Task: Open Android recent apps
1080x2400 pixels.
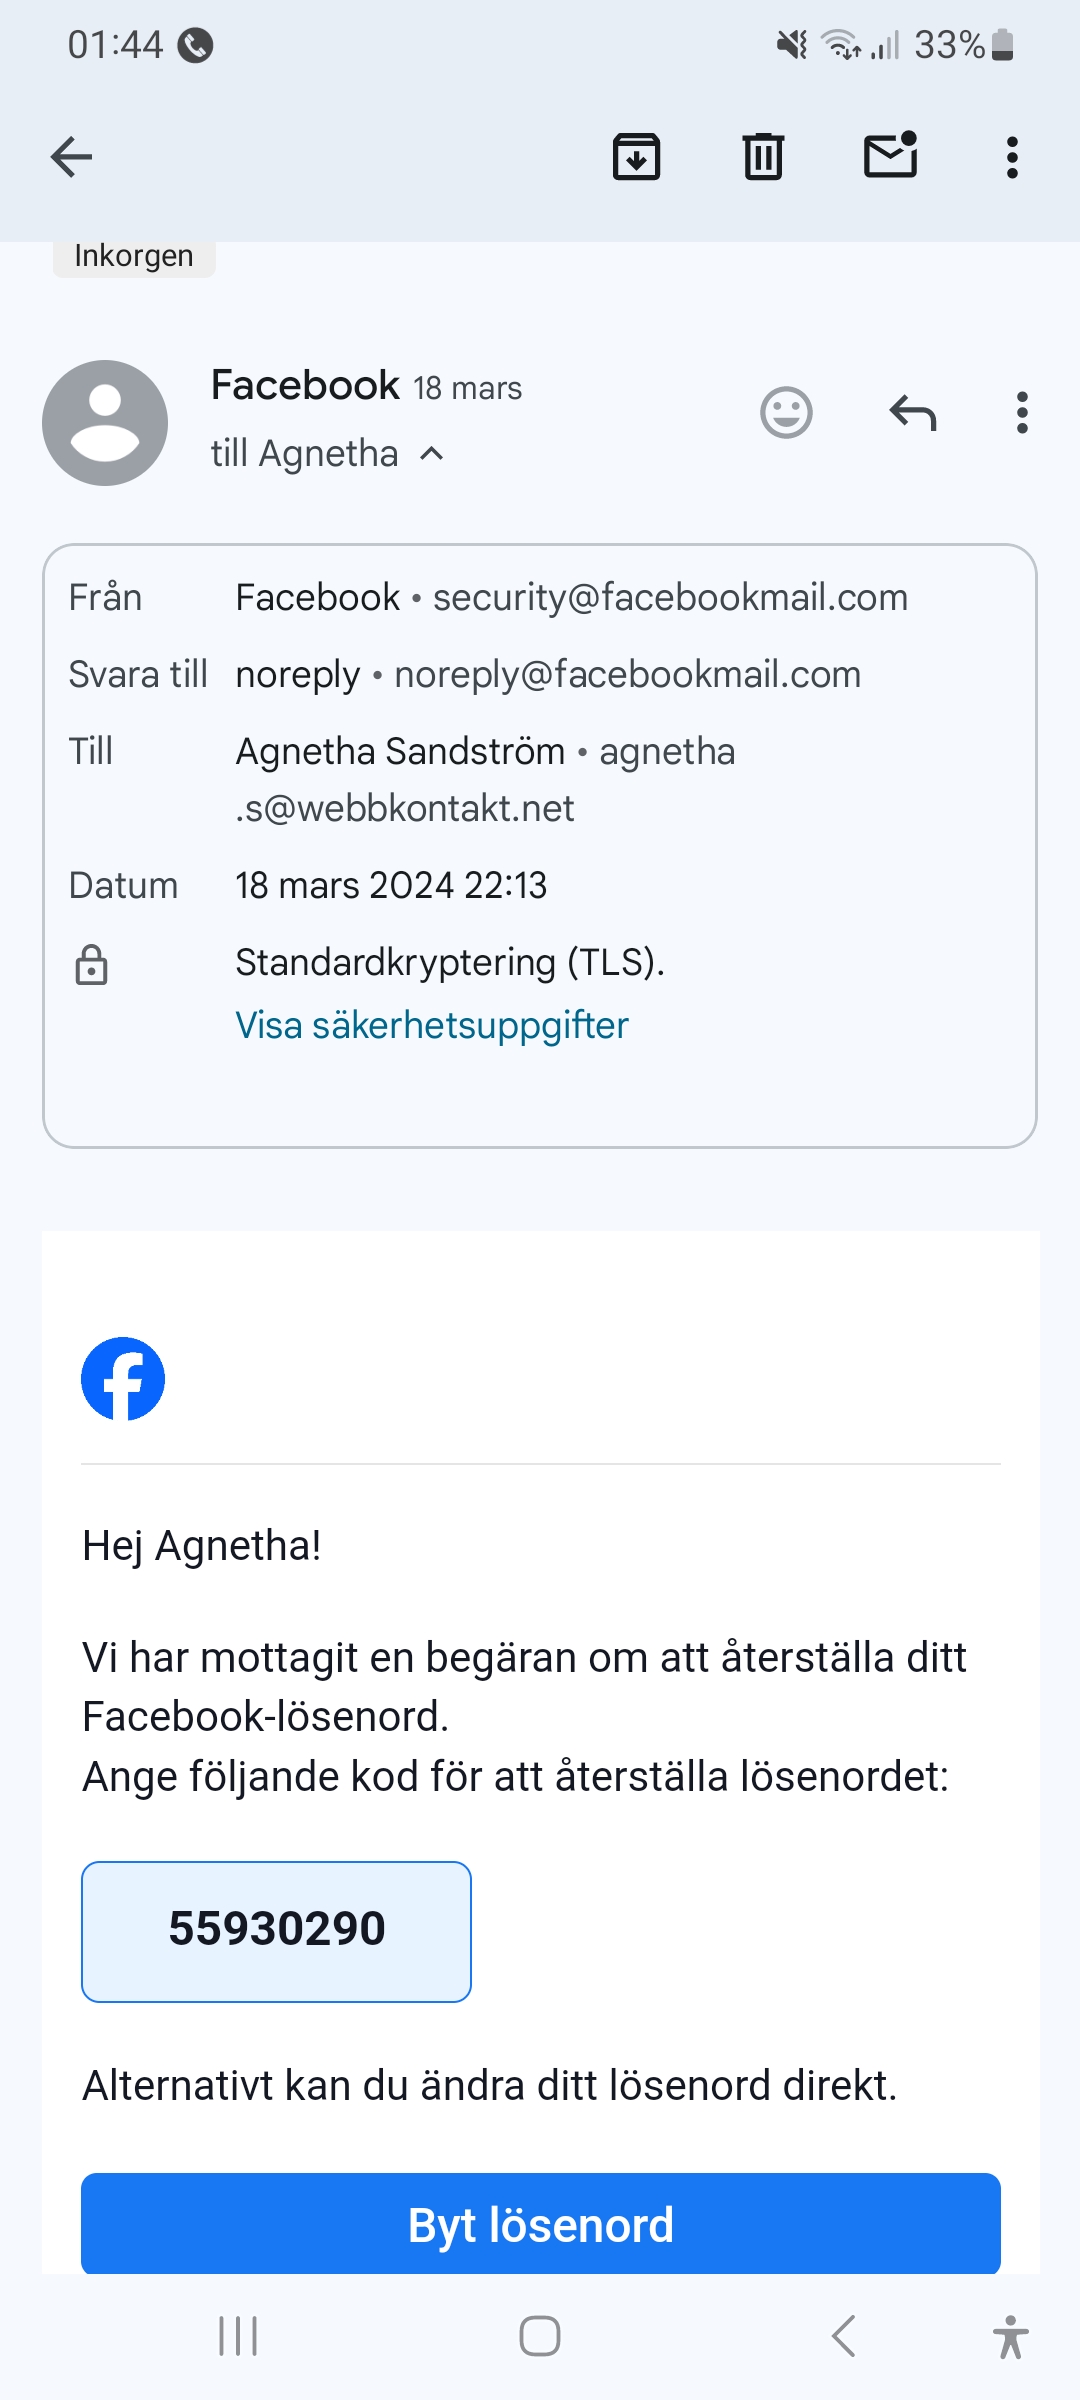Action: click(238, 2336)
